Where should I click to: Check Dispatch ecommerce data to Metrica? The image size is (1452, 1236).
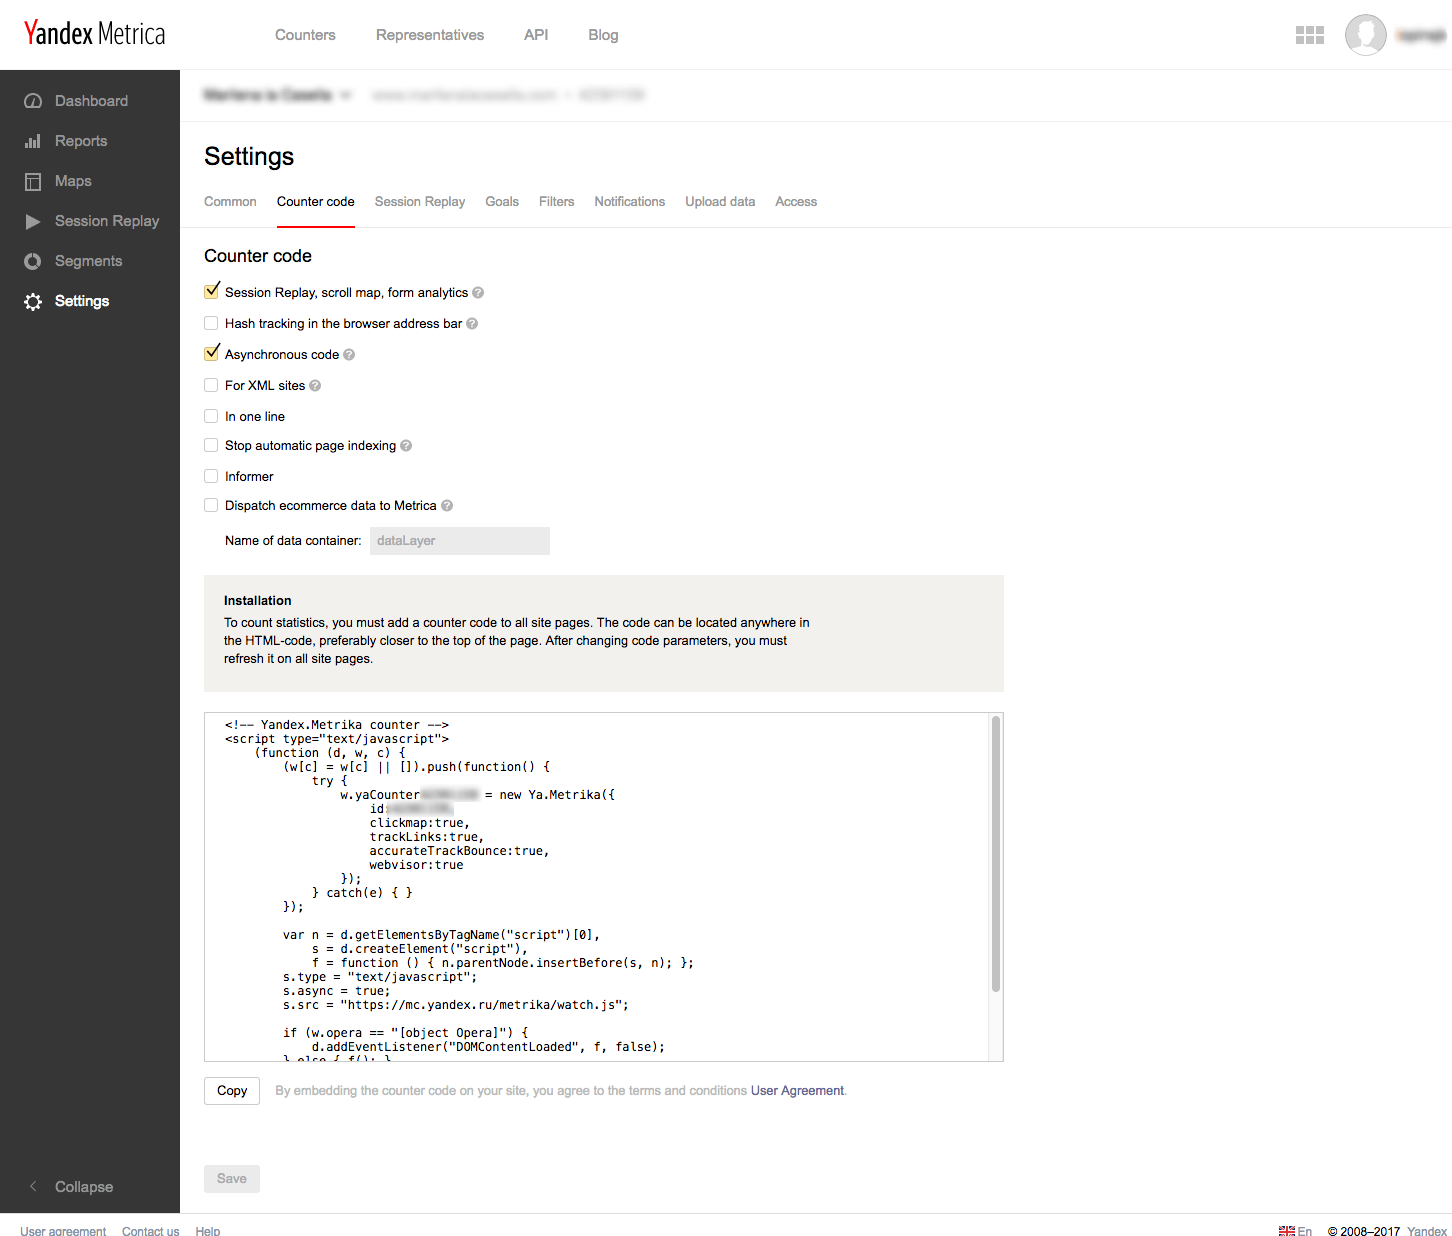pos(211,505)
